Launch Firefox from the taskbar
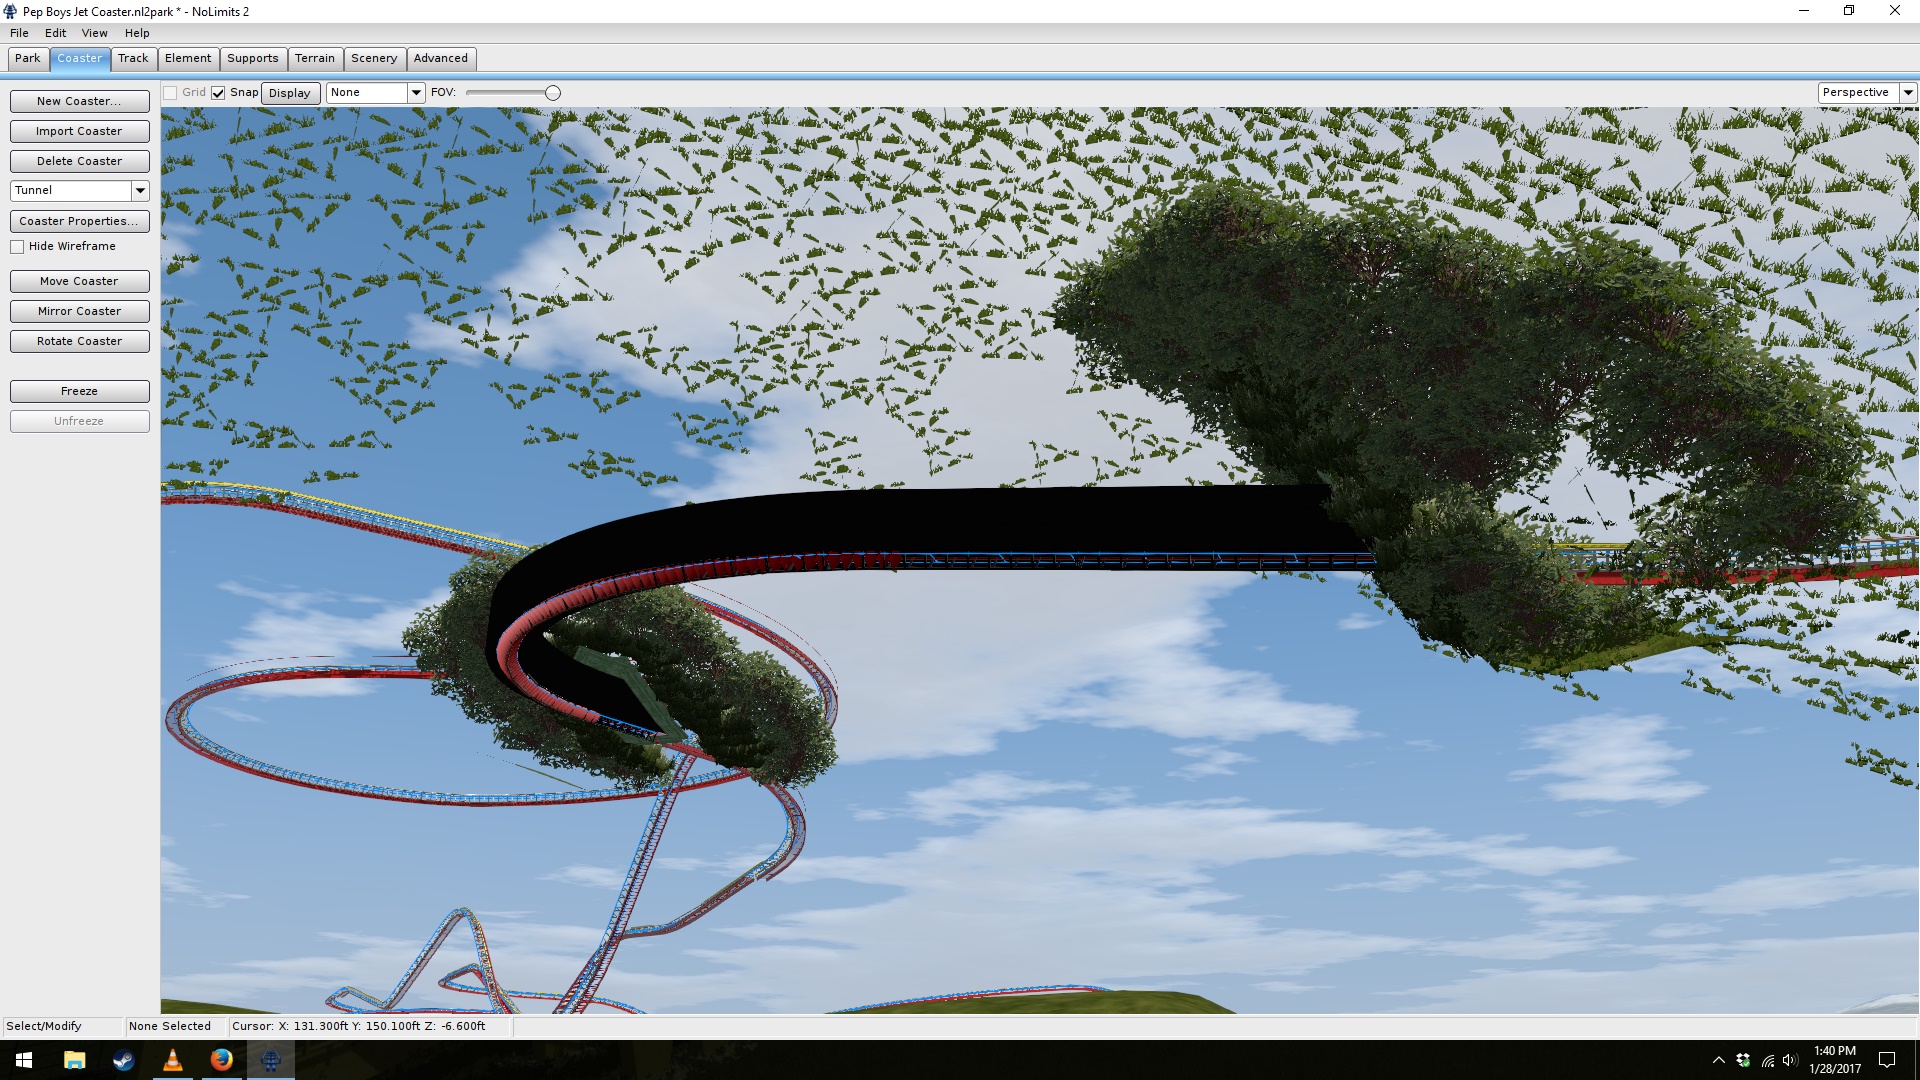The height and width of the screenshot is (1080, 1920). [221, 1060]
